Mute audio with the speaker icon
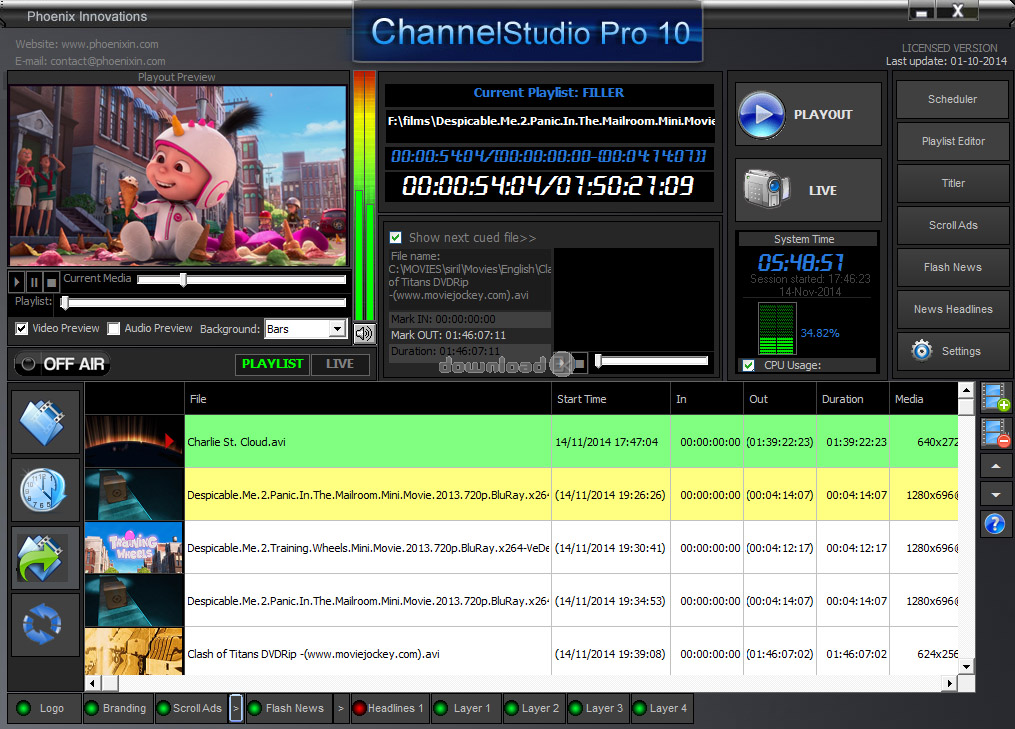The width and height of the screenshot is (1015, 729). click(364, 333)
